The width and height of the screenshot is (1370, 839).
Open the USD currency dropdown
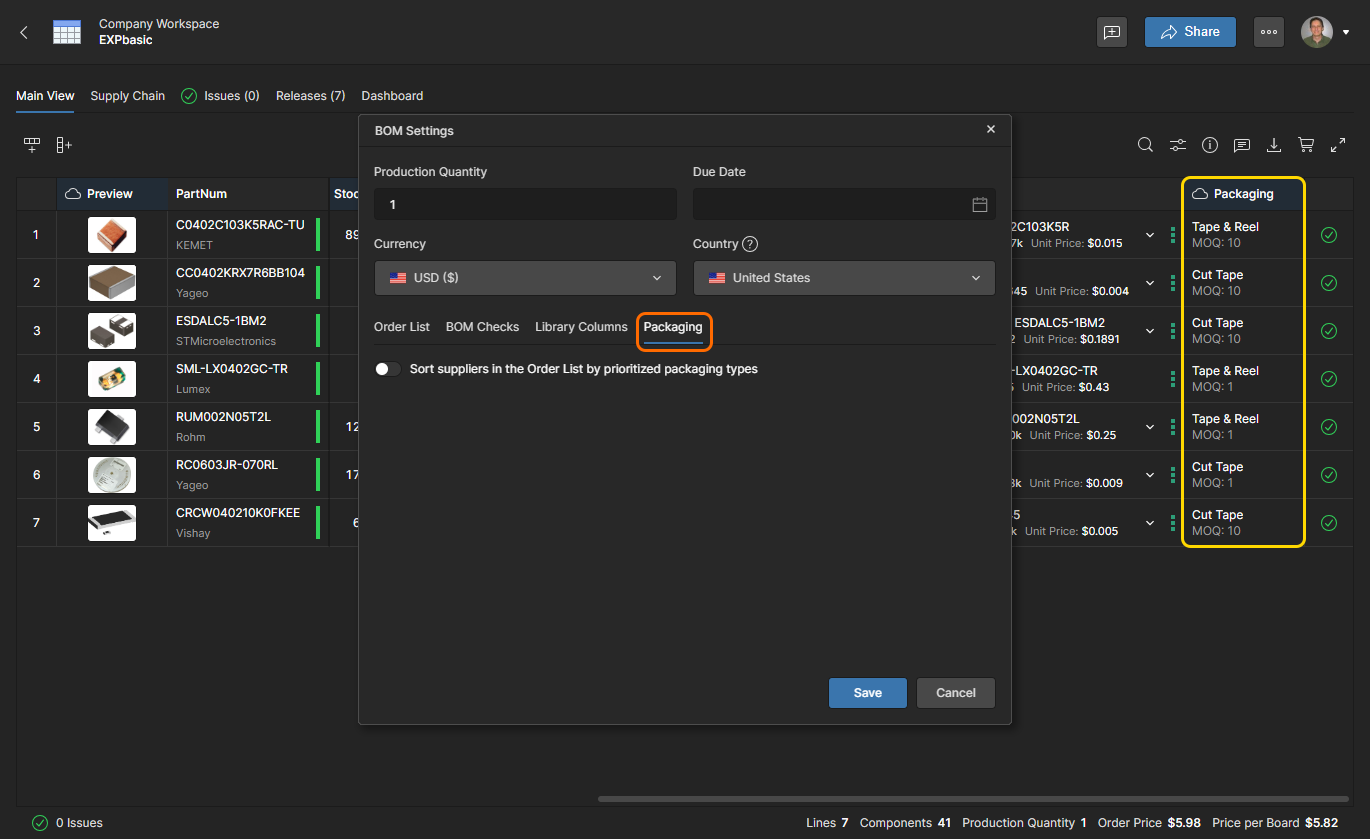525,278
